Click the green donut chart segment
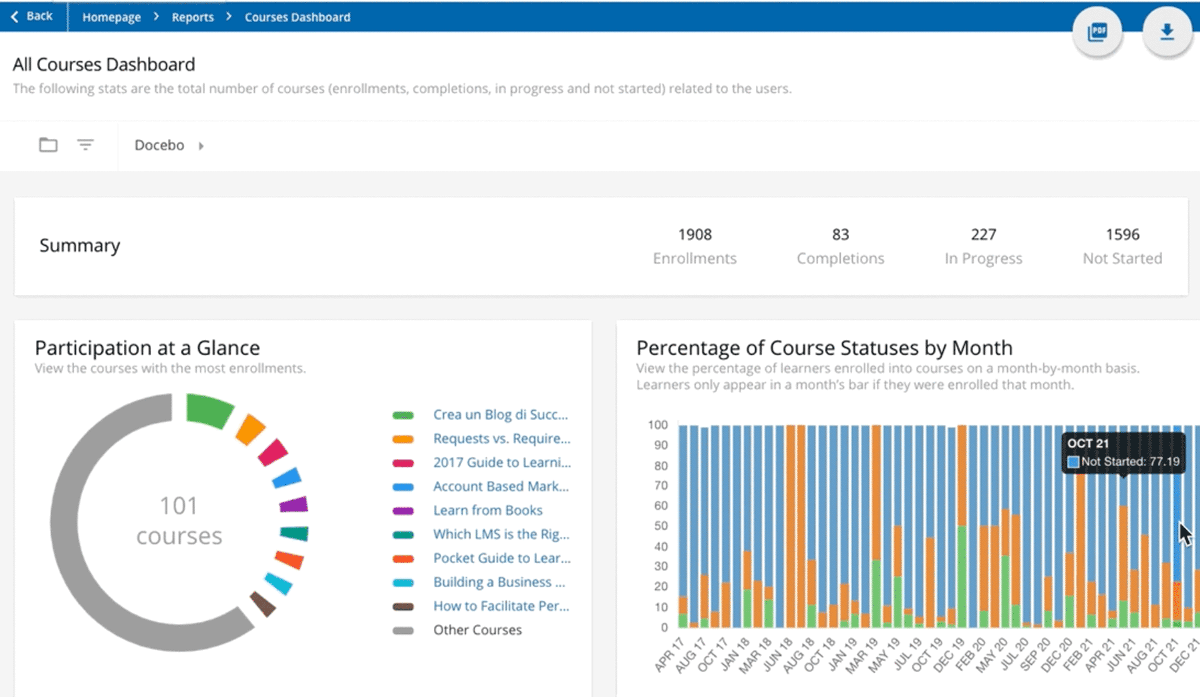 208,410
